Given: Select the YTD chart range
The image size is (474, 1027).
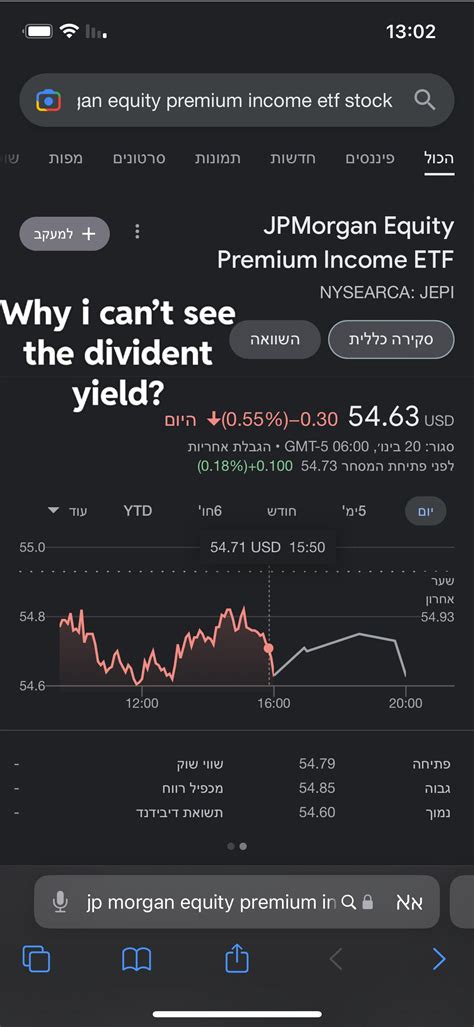Looking at the screenshot, I should click(137, 511).
